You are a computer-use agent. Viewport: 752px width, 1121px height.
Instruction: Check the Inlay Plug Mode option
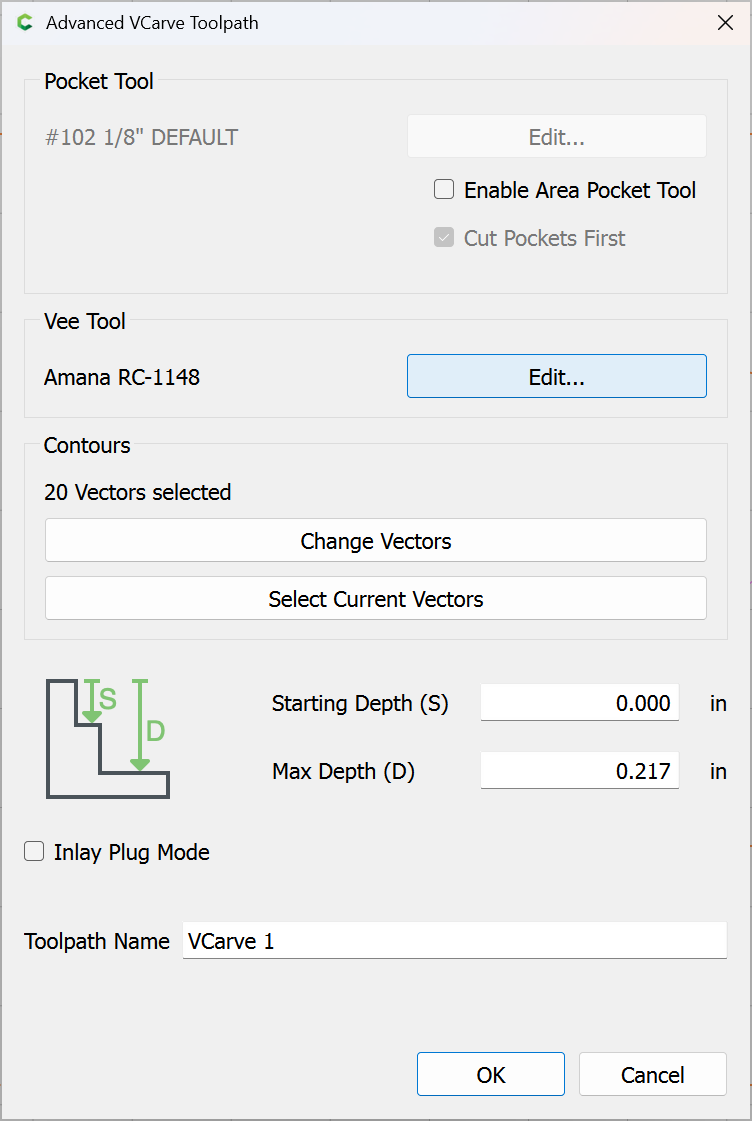tap(35, 852)
